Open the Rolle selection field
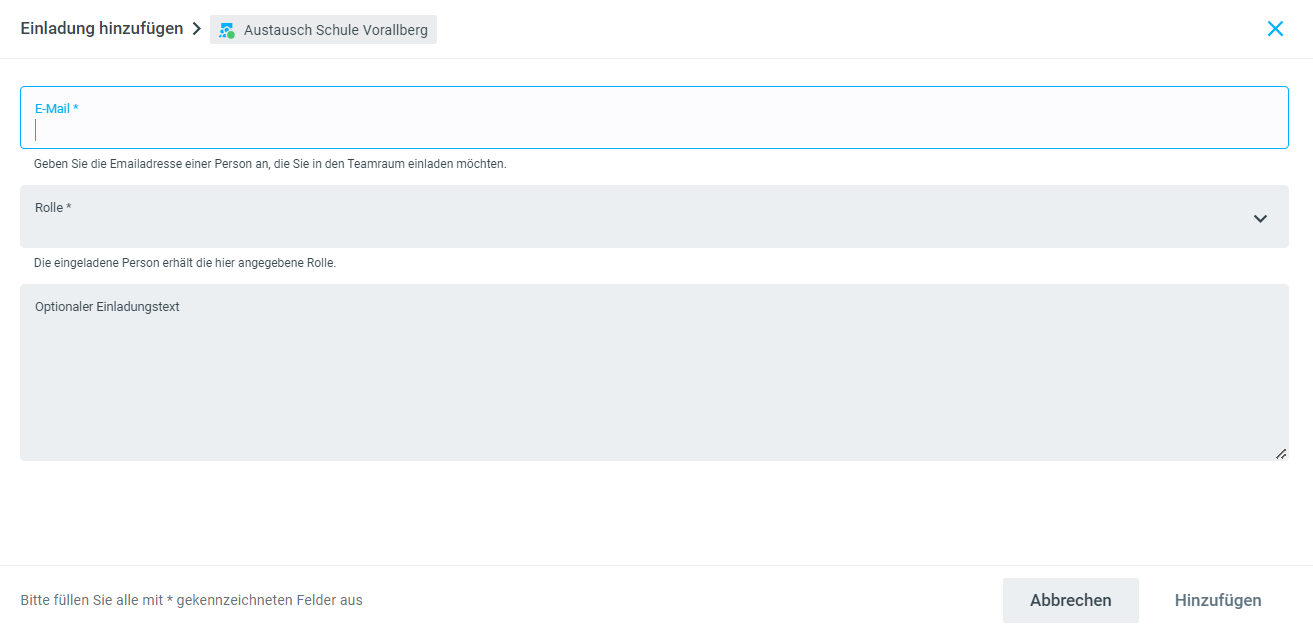This screenshot has height=632, width=1313. point(640,217)
